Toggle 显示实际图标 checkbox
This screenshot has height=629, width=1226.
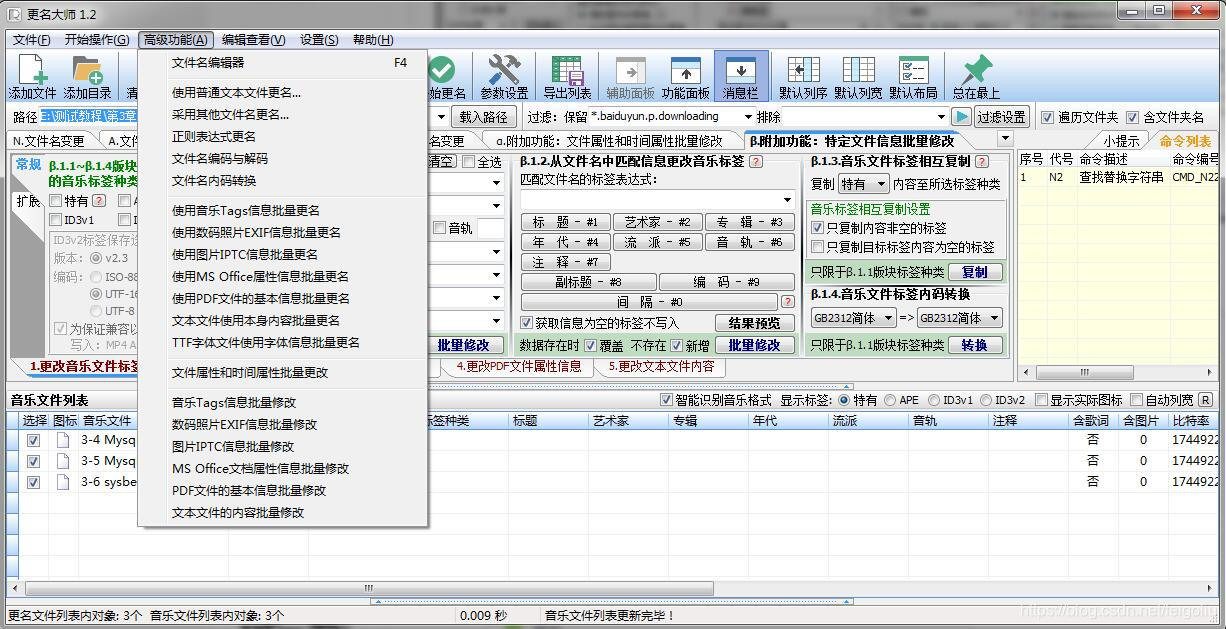pyautogui.click(x=1042, y=400)
